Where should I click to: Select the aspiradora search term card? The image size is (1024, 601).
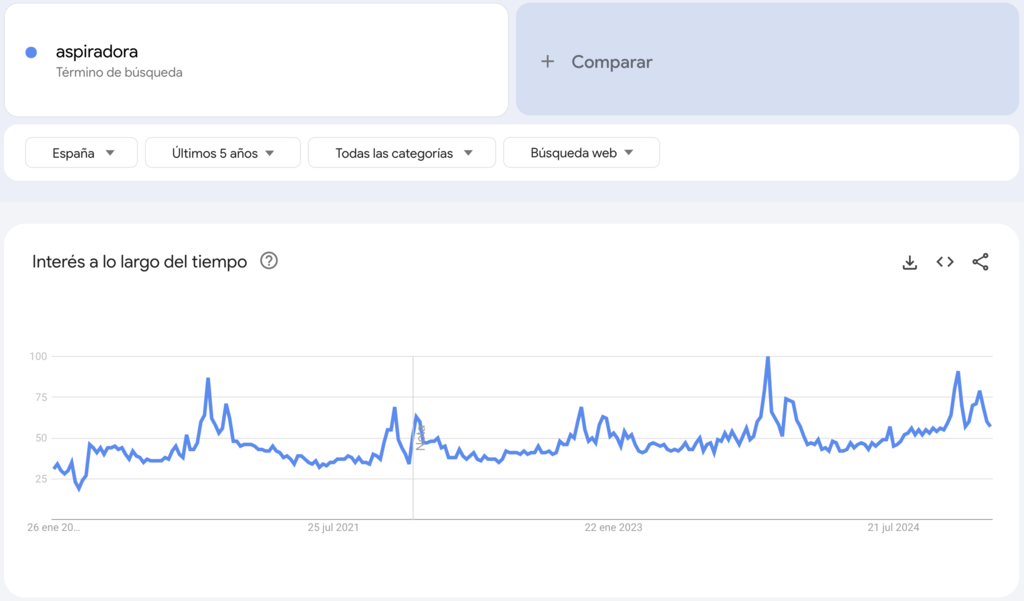[255, 60]
